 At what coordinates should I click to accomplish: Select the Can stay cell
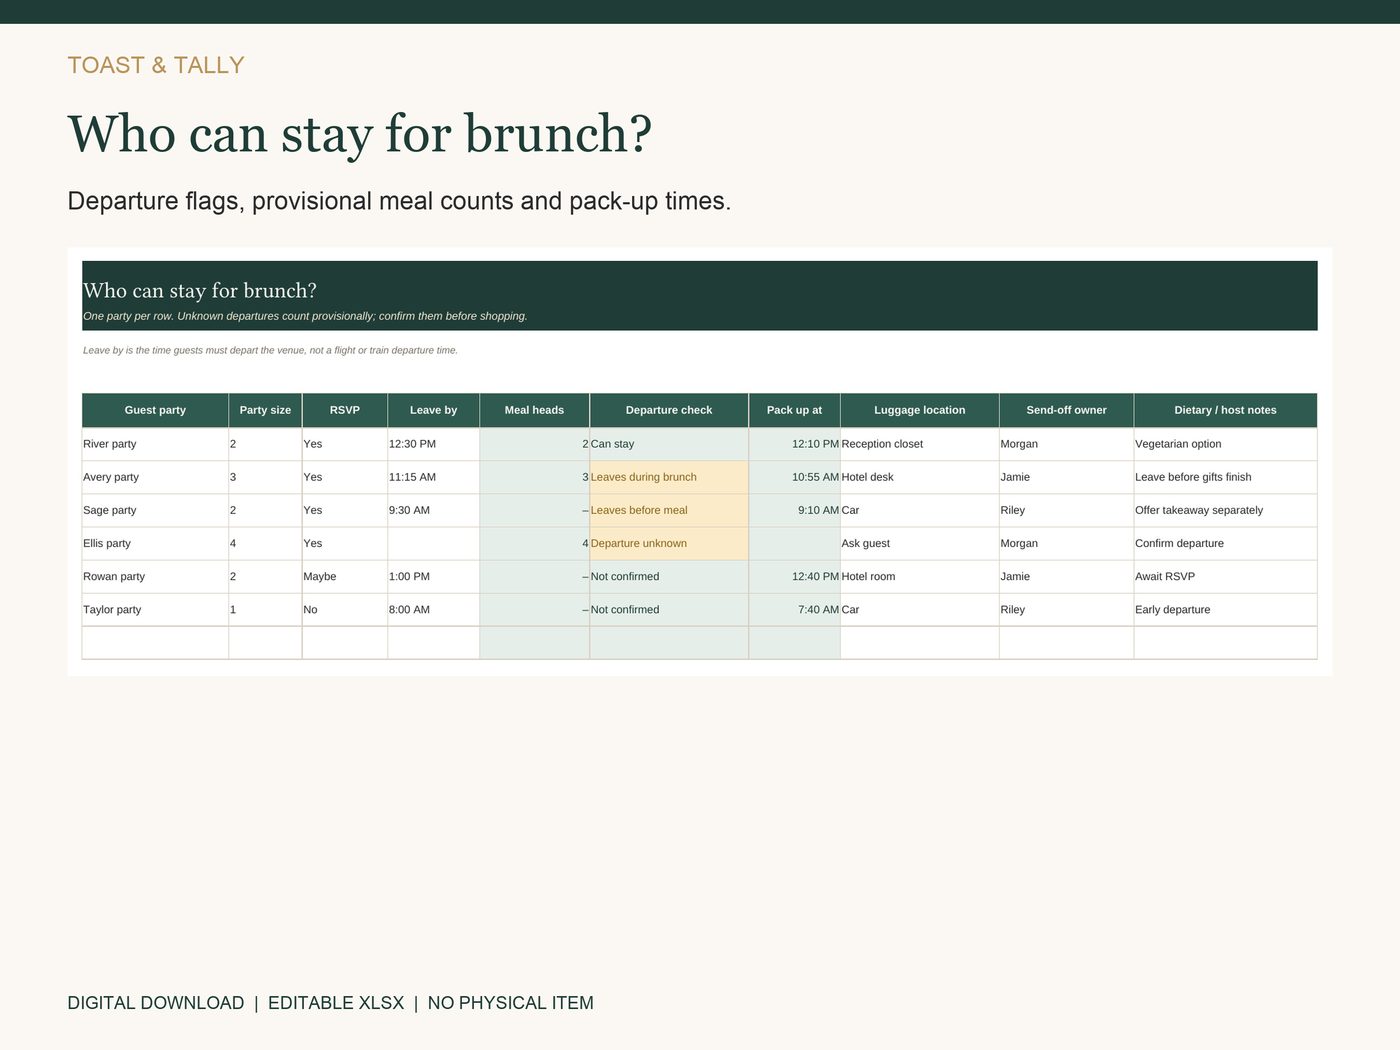[669, 444]
